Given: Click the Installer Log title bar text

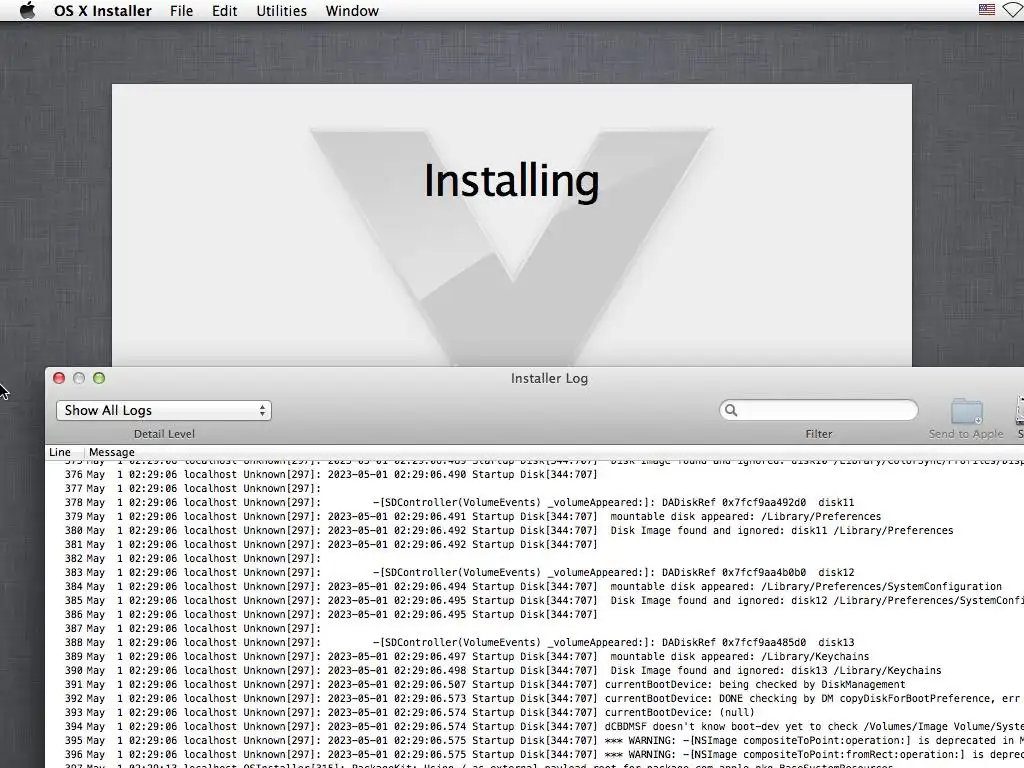Looking at the screenshot, I should point(549,378).
